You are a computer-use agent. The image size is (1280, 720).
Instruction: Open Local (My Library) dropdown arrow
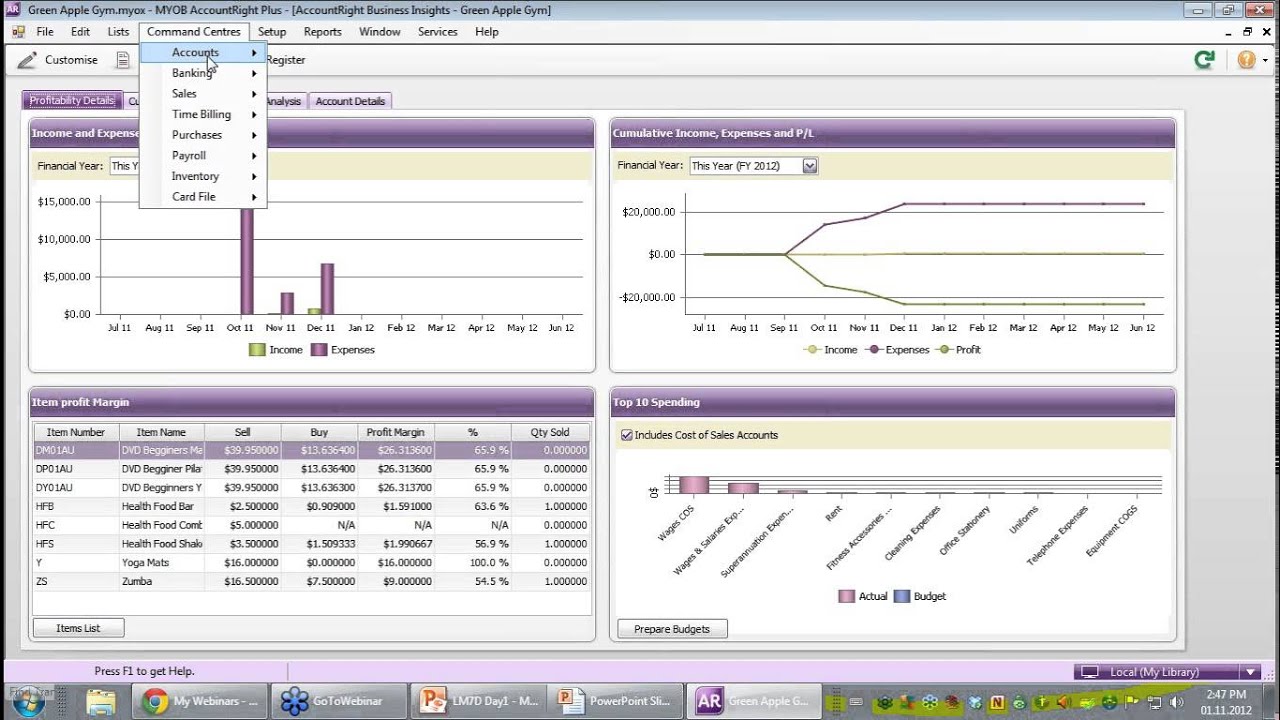point(1250,672)
